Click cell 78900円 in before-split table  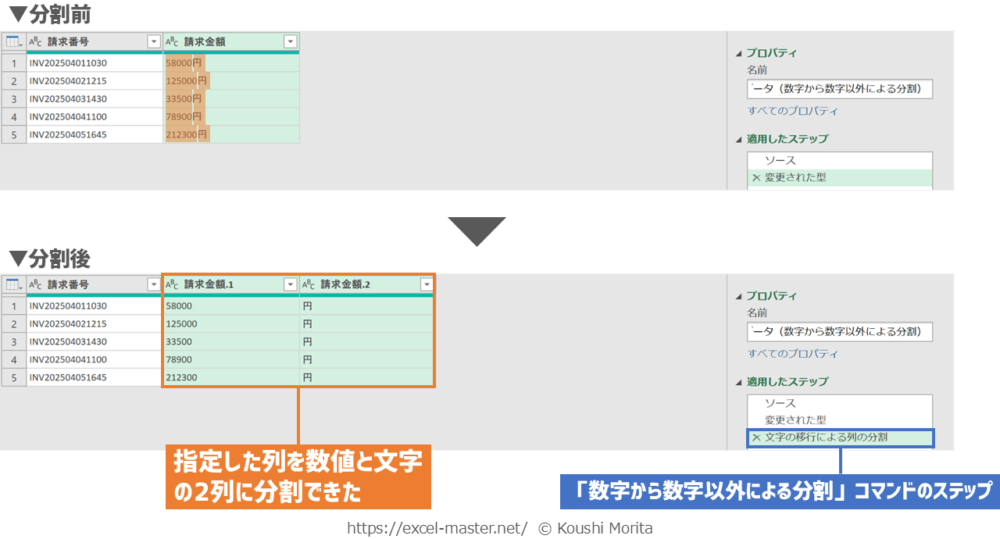(231, 117)
